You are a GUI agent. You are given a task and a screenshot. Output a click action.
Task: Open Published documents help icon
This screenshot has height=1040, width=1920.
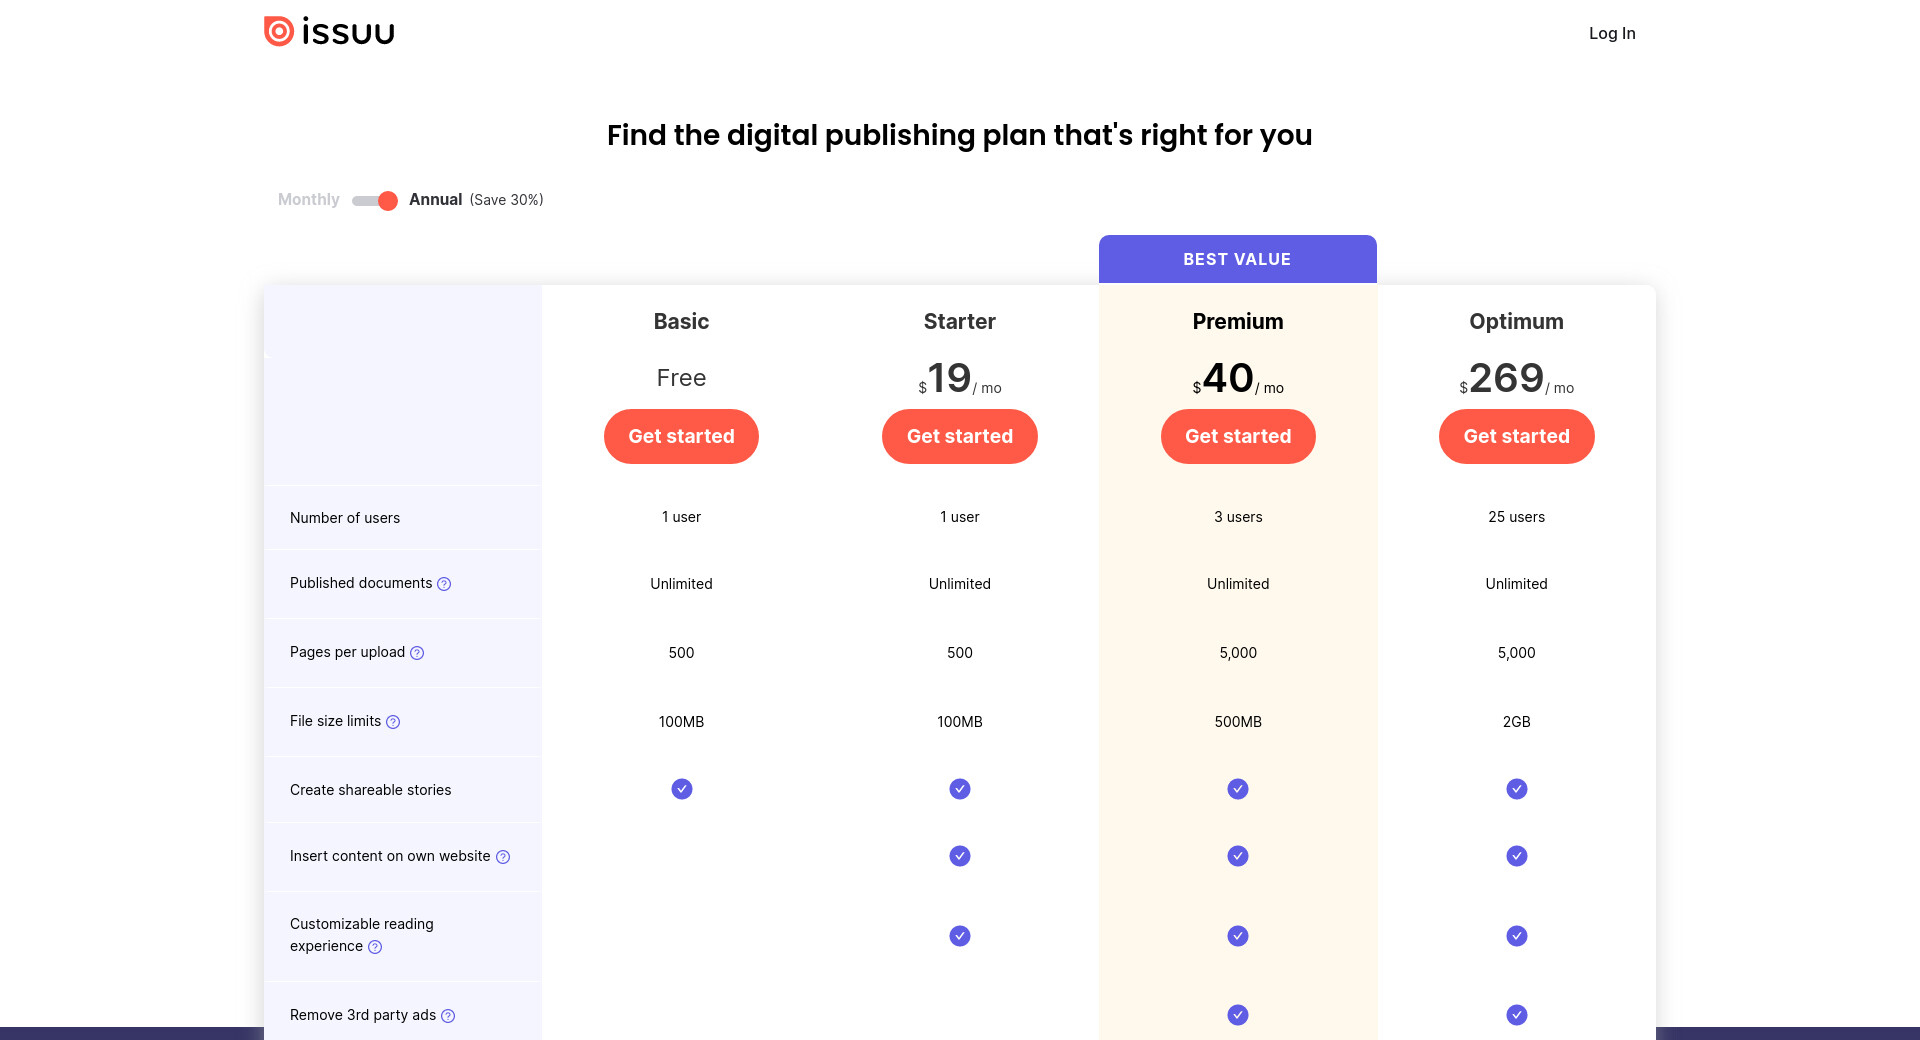click(444, 584)
